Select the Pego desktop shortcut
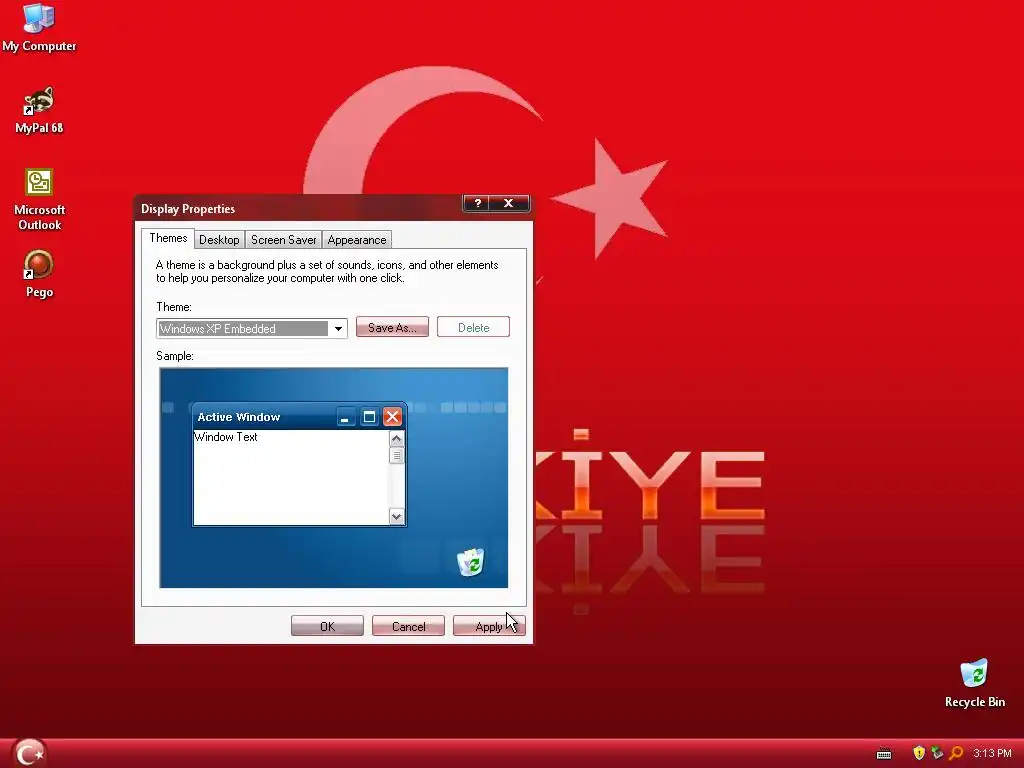 click(39, 274)
